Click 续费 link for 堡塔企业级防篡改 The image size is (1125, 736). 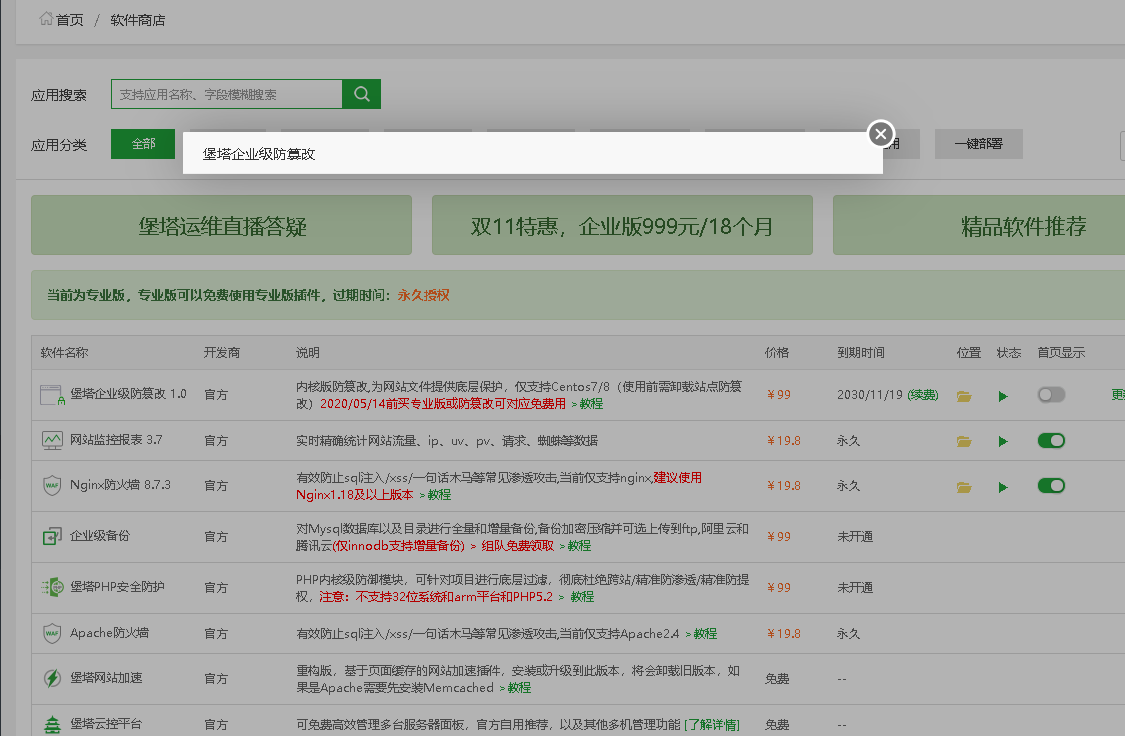(923, 395)
